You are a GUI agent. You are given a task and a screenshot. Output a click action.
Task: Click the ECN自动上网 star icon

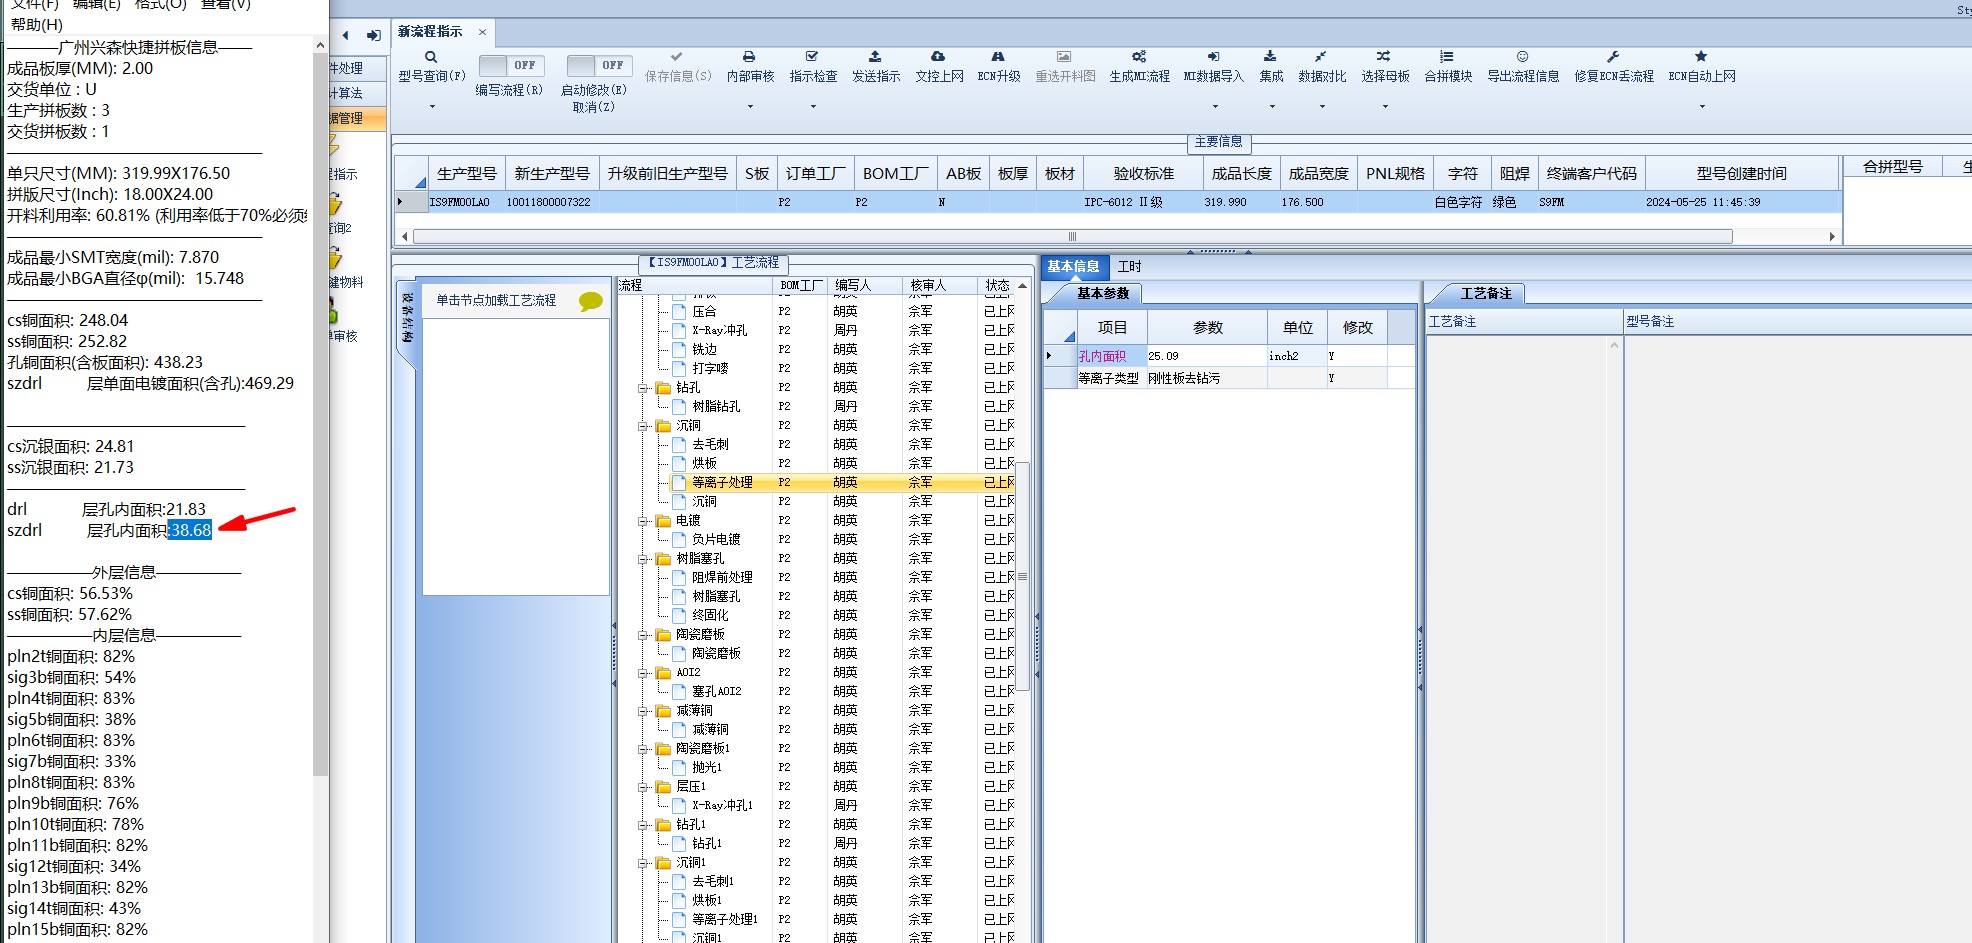[1701, 57]
